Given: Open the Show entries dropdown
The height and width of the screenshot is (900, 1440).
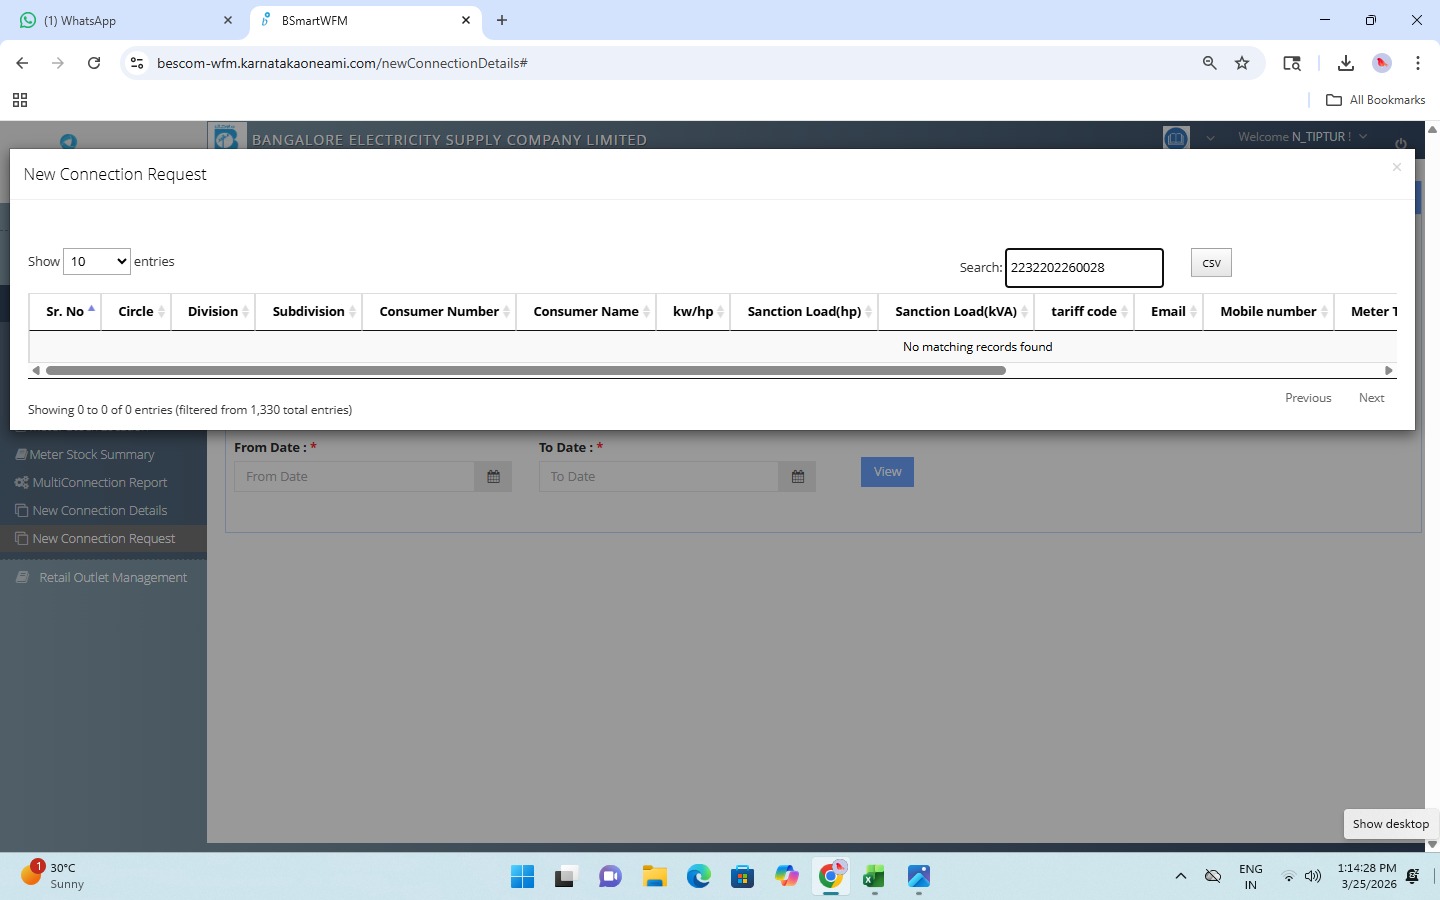Looking at the screenshot, I should (x=97, y=262).
